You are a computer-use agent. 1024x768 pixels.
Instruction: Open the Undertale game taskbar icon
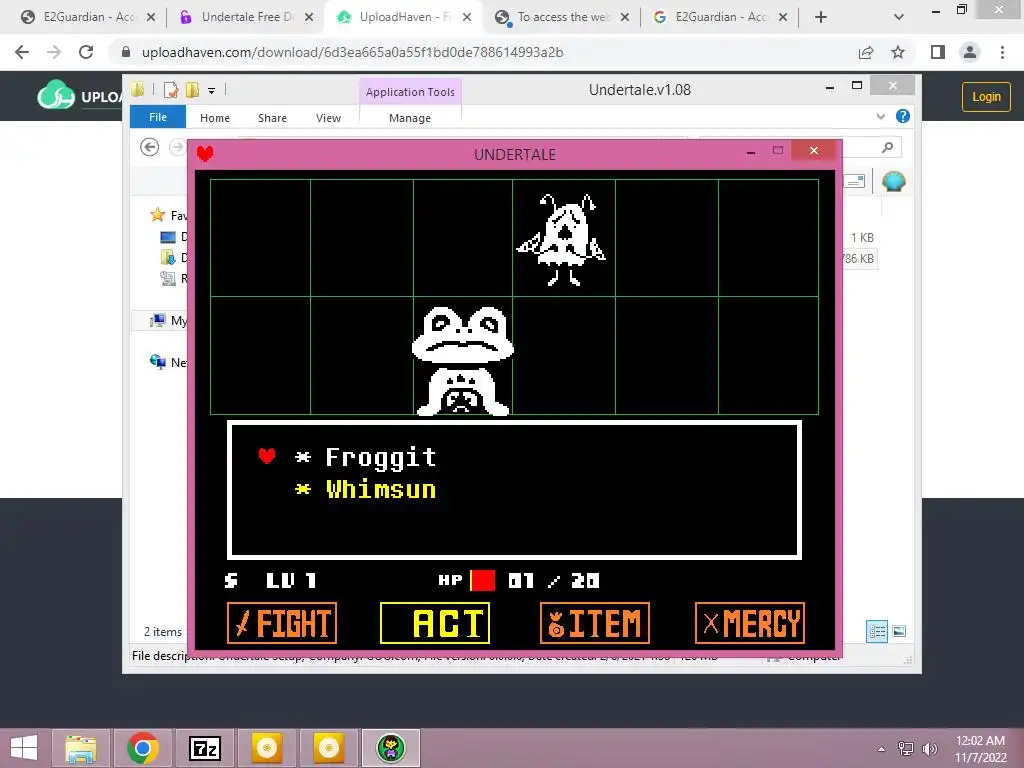(x=391, y=748)
